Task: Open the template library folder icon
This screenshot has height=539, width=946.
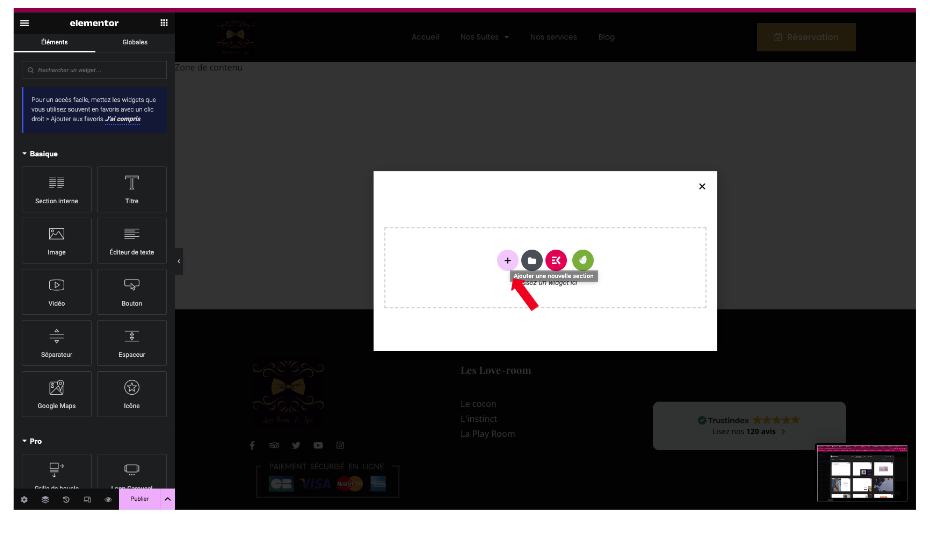Action: point(532,260)
